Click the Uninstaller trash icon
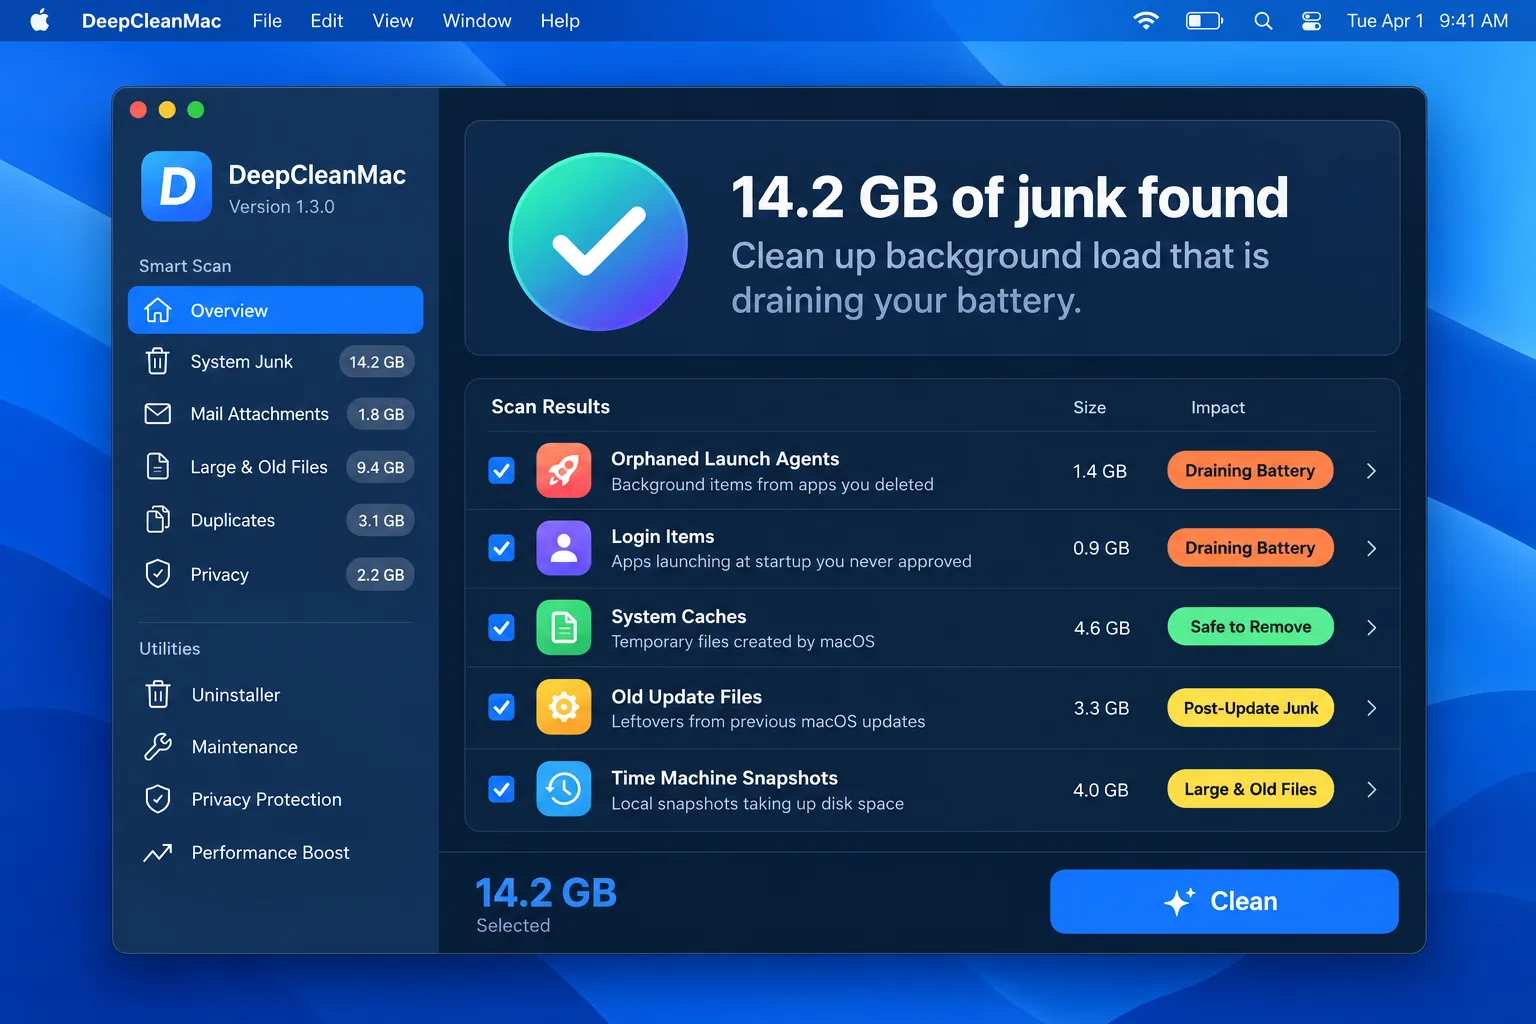 pos(158,694)
